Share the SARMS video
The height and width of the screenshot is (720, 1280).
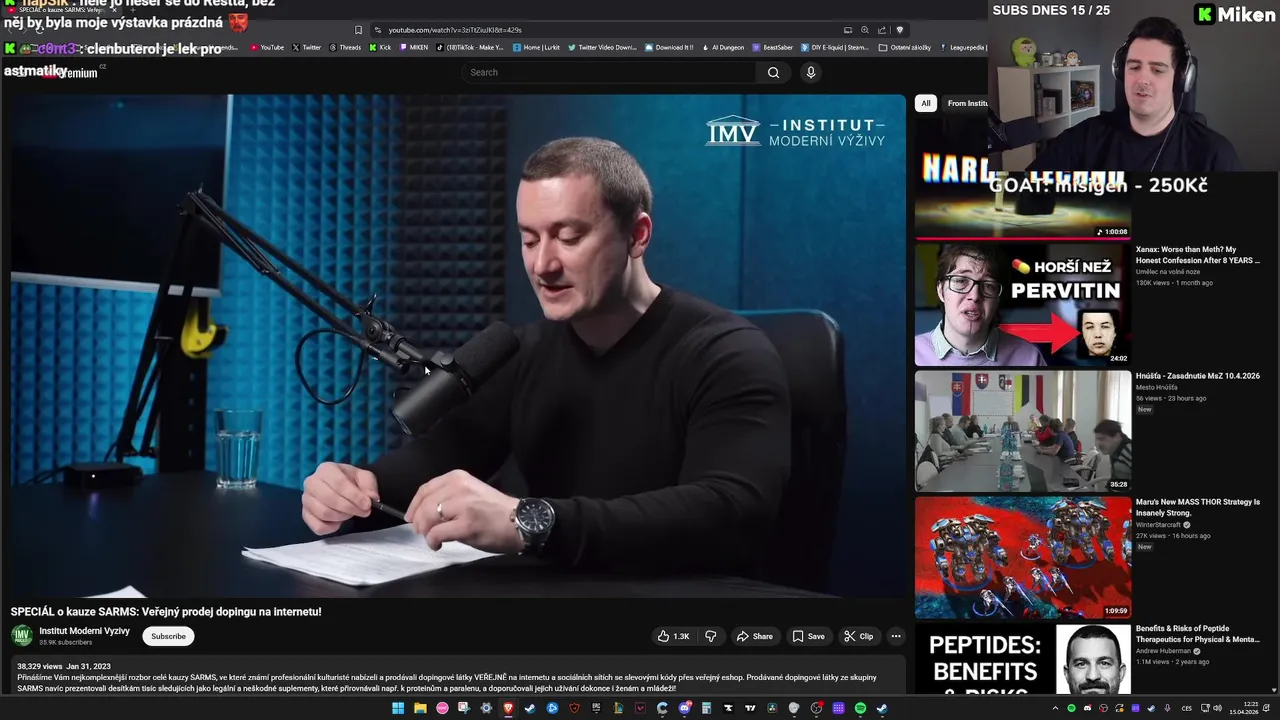pos(754,636)
